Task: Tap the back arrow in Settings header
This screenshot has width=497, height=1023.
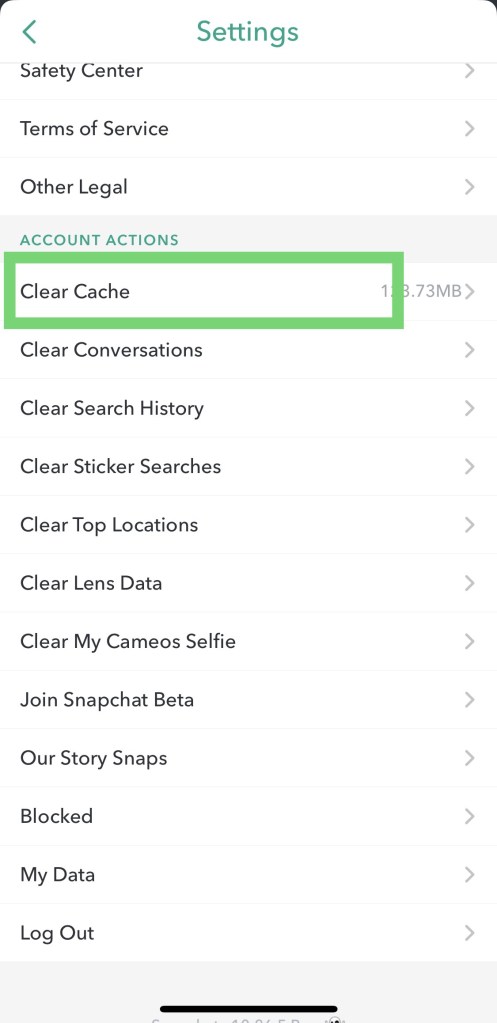Action: click(x=29, y=31)
